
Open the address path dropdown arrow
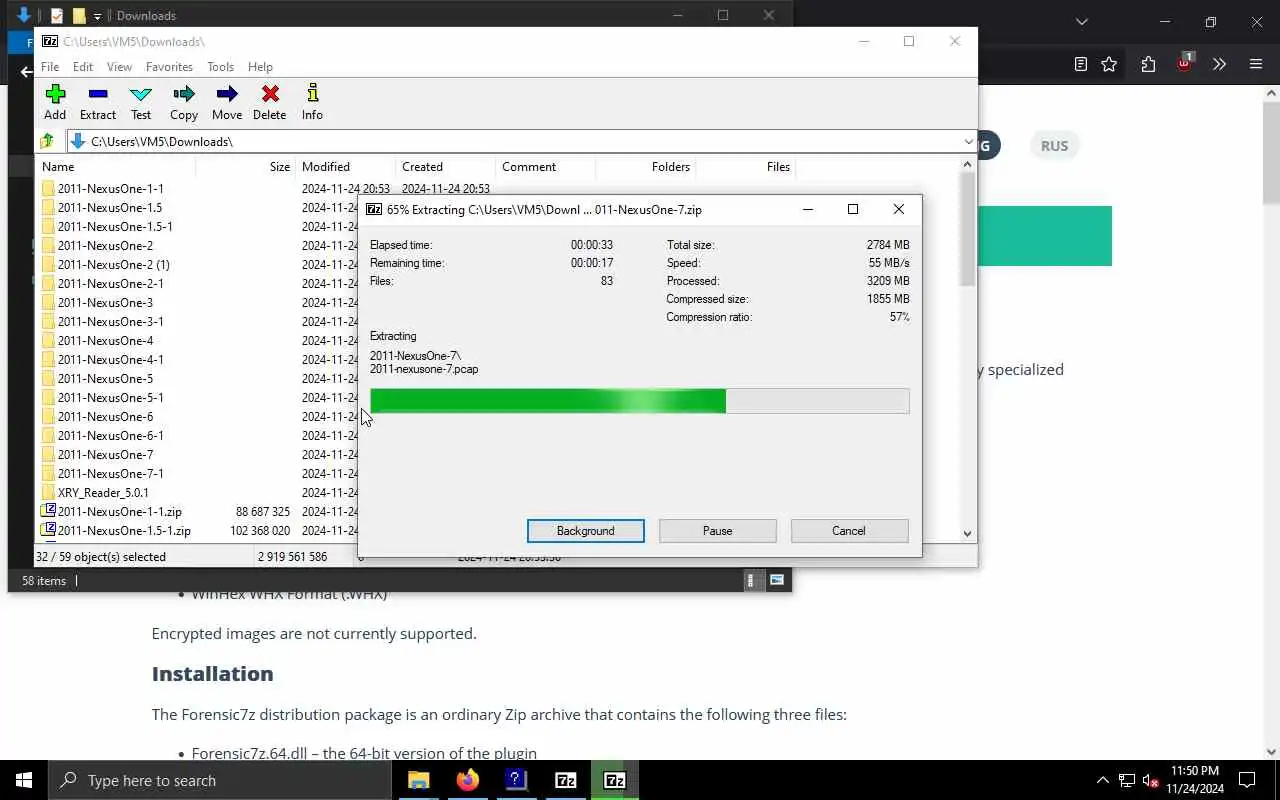click(x=967, y=141)
